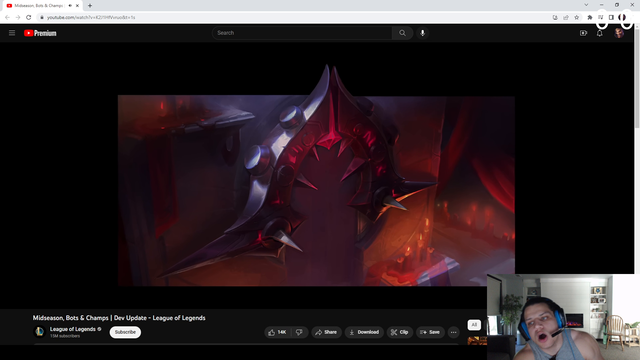Open the Chrome extensions puzzle icon
Viewport: 640px width, 360px height.
[589, 17]
